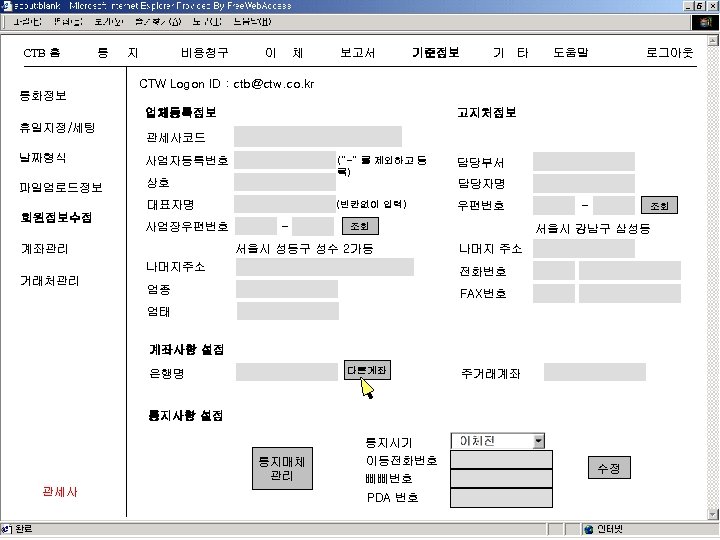This screenshot has width=720, height=540.
Task: Open the 비용청구 navigation tab
Action: tap(205, 53)
